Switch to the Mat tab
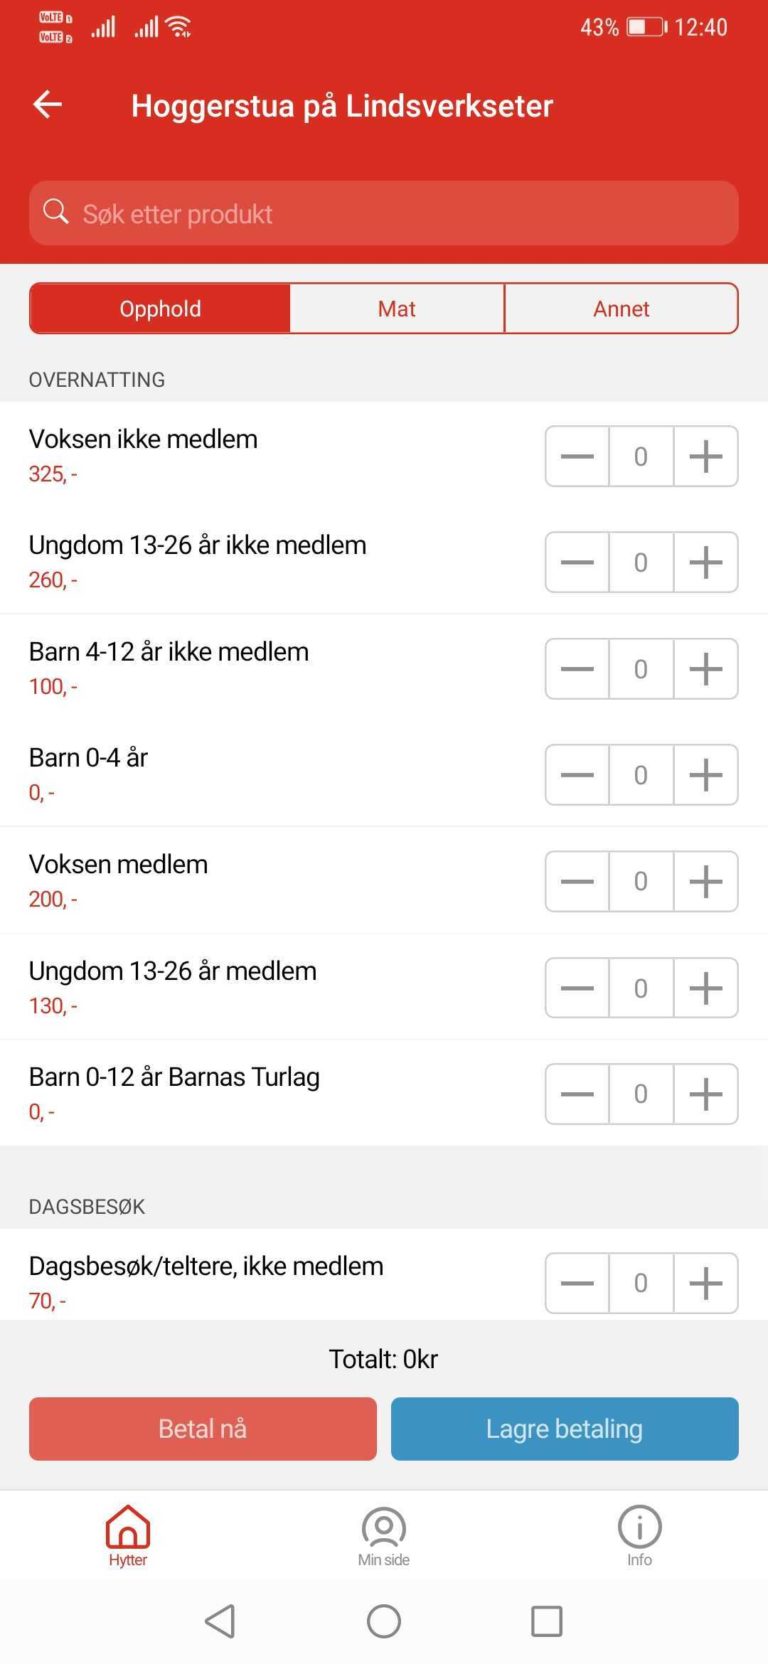 point(397,308)
